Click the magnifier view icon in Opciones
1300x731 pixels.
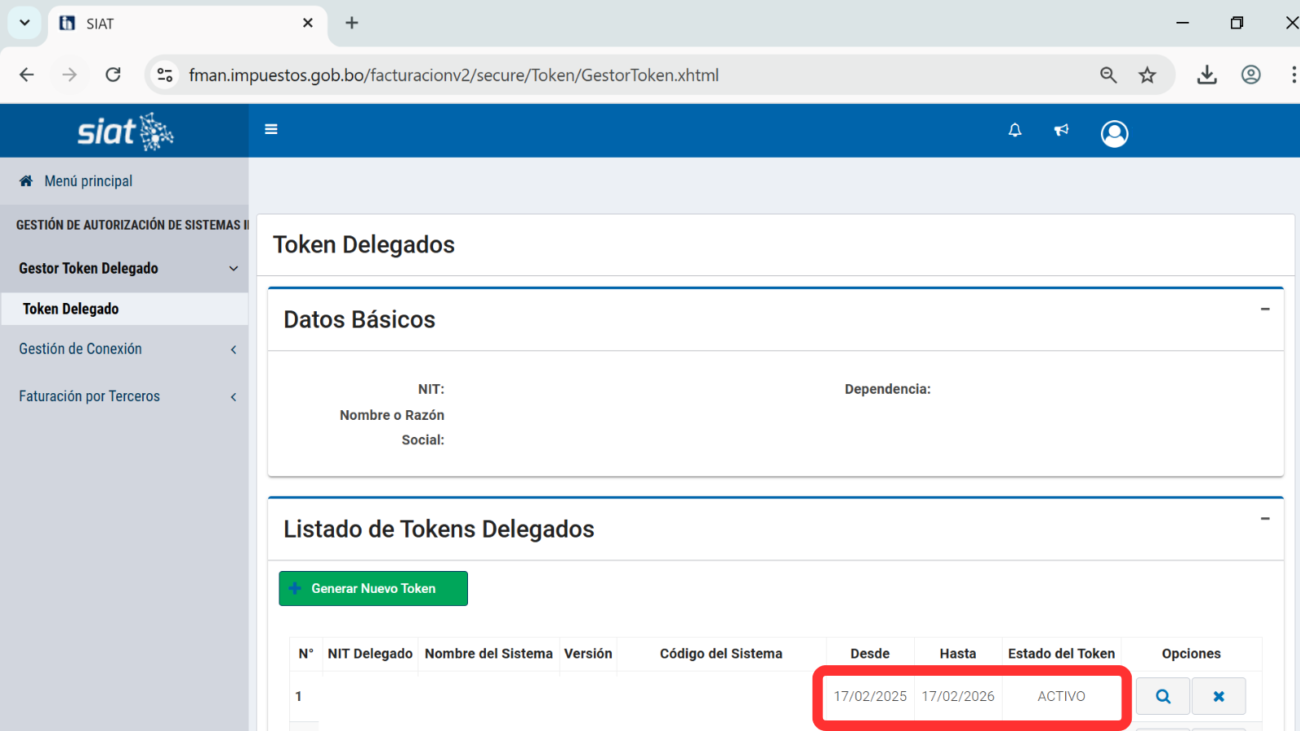pos(1162,696)
